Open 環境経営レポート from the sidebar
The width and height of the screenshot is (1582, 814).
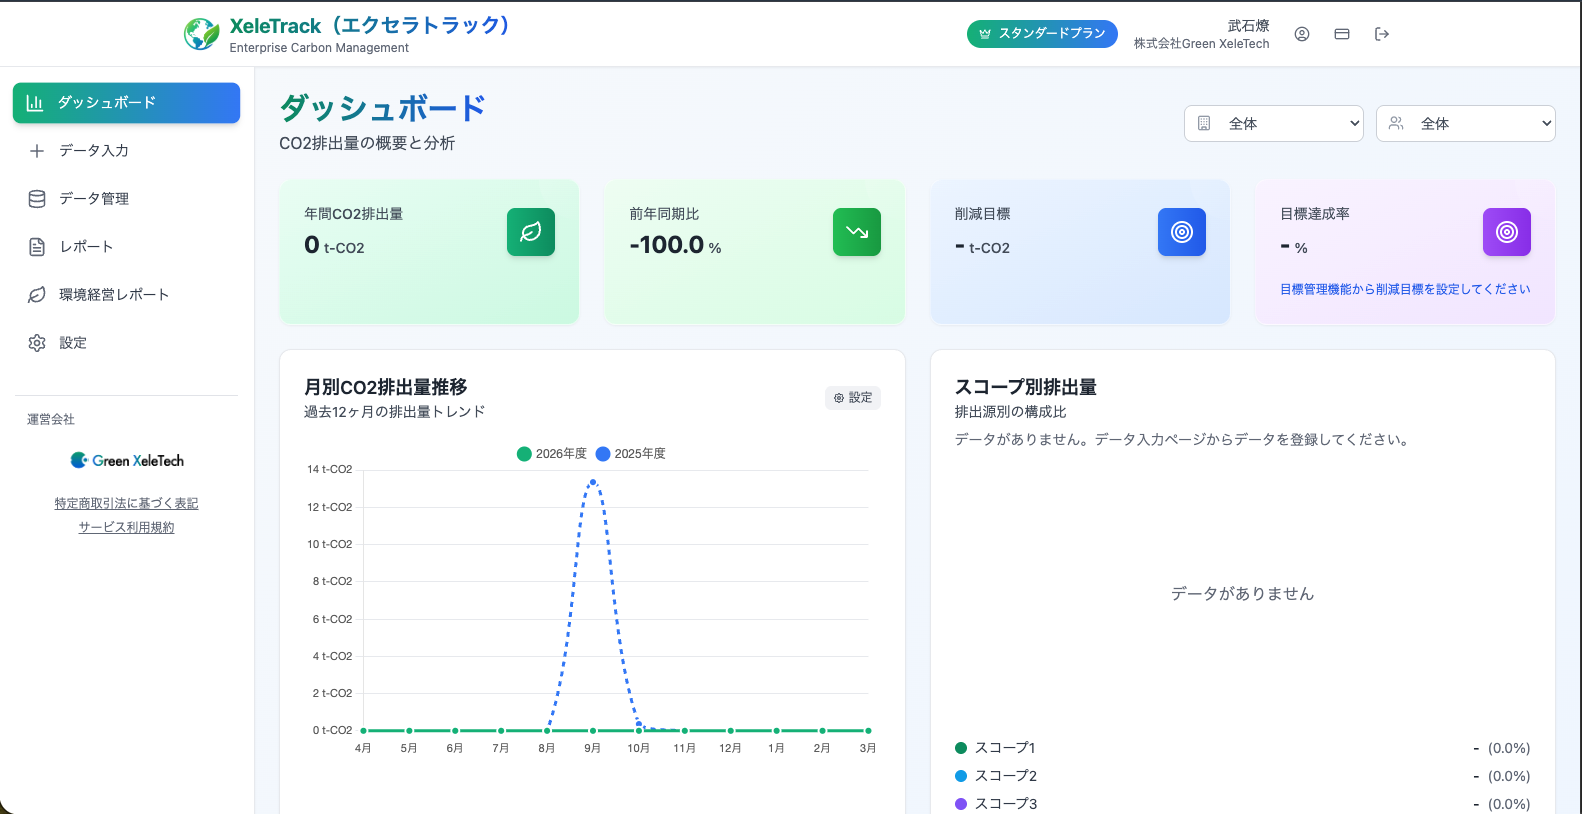click(x=126, y=295)
